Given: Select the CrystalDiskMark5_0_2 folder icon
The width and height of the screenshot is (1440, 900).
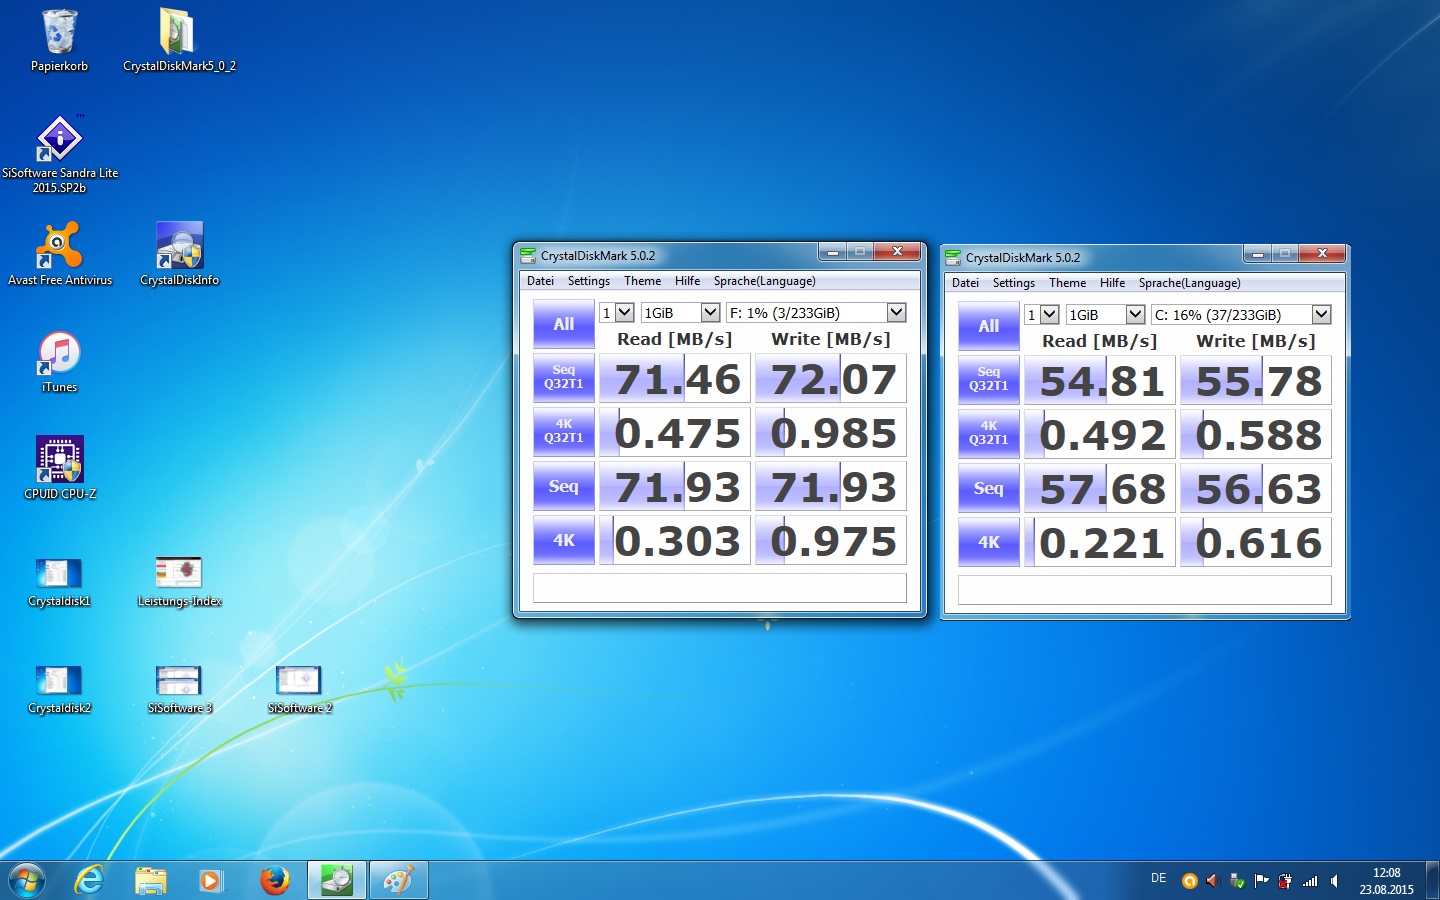Looking at the screenshot, I should (178, 40).
